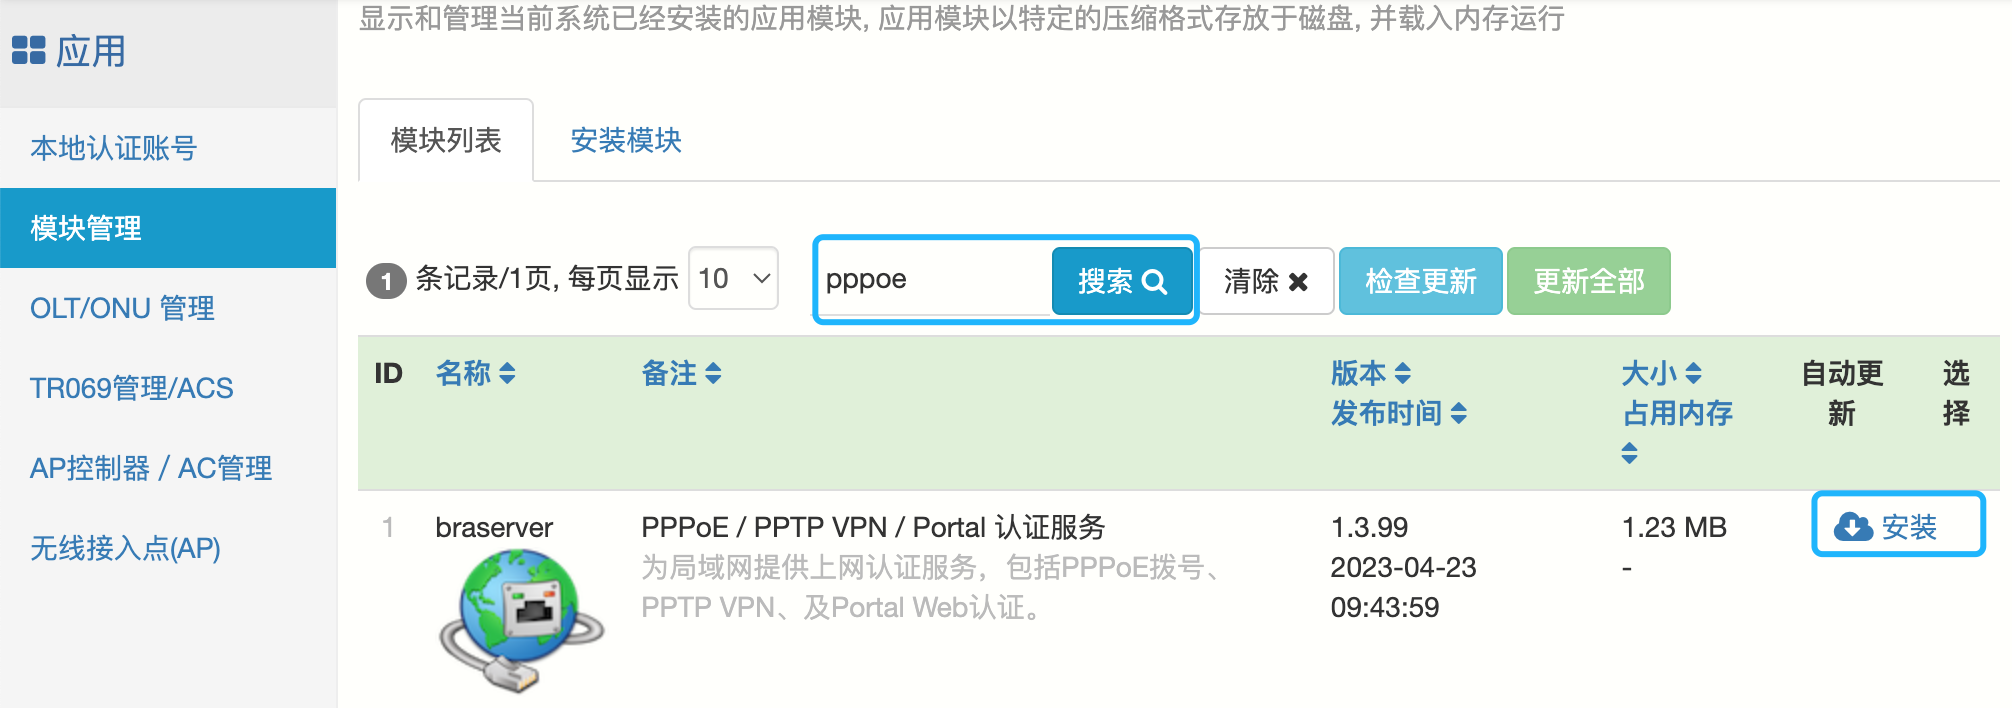This screenshot has width=2012, height=708.
Task: Go to OLT/ONU 管理 in sidebar
Action: [x=122, y=308]
